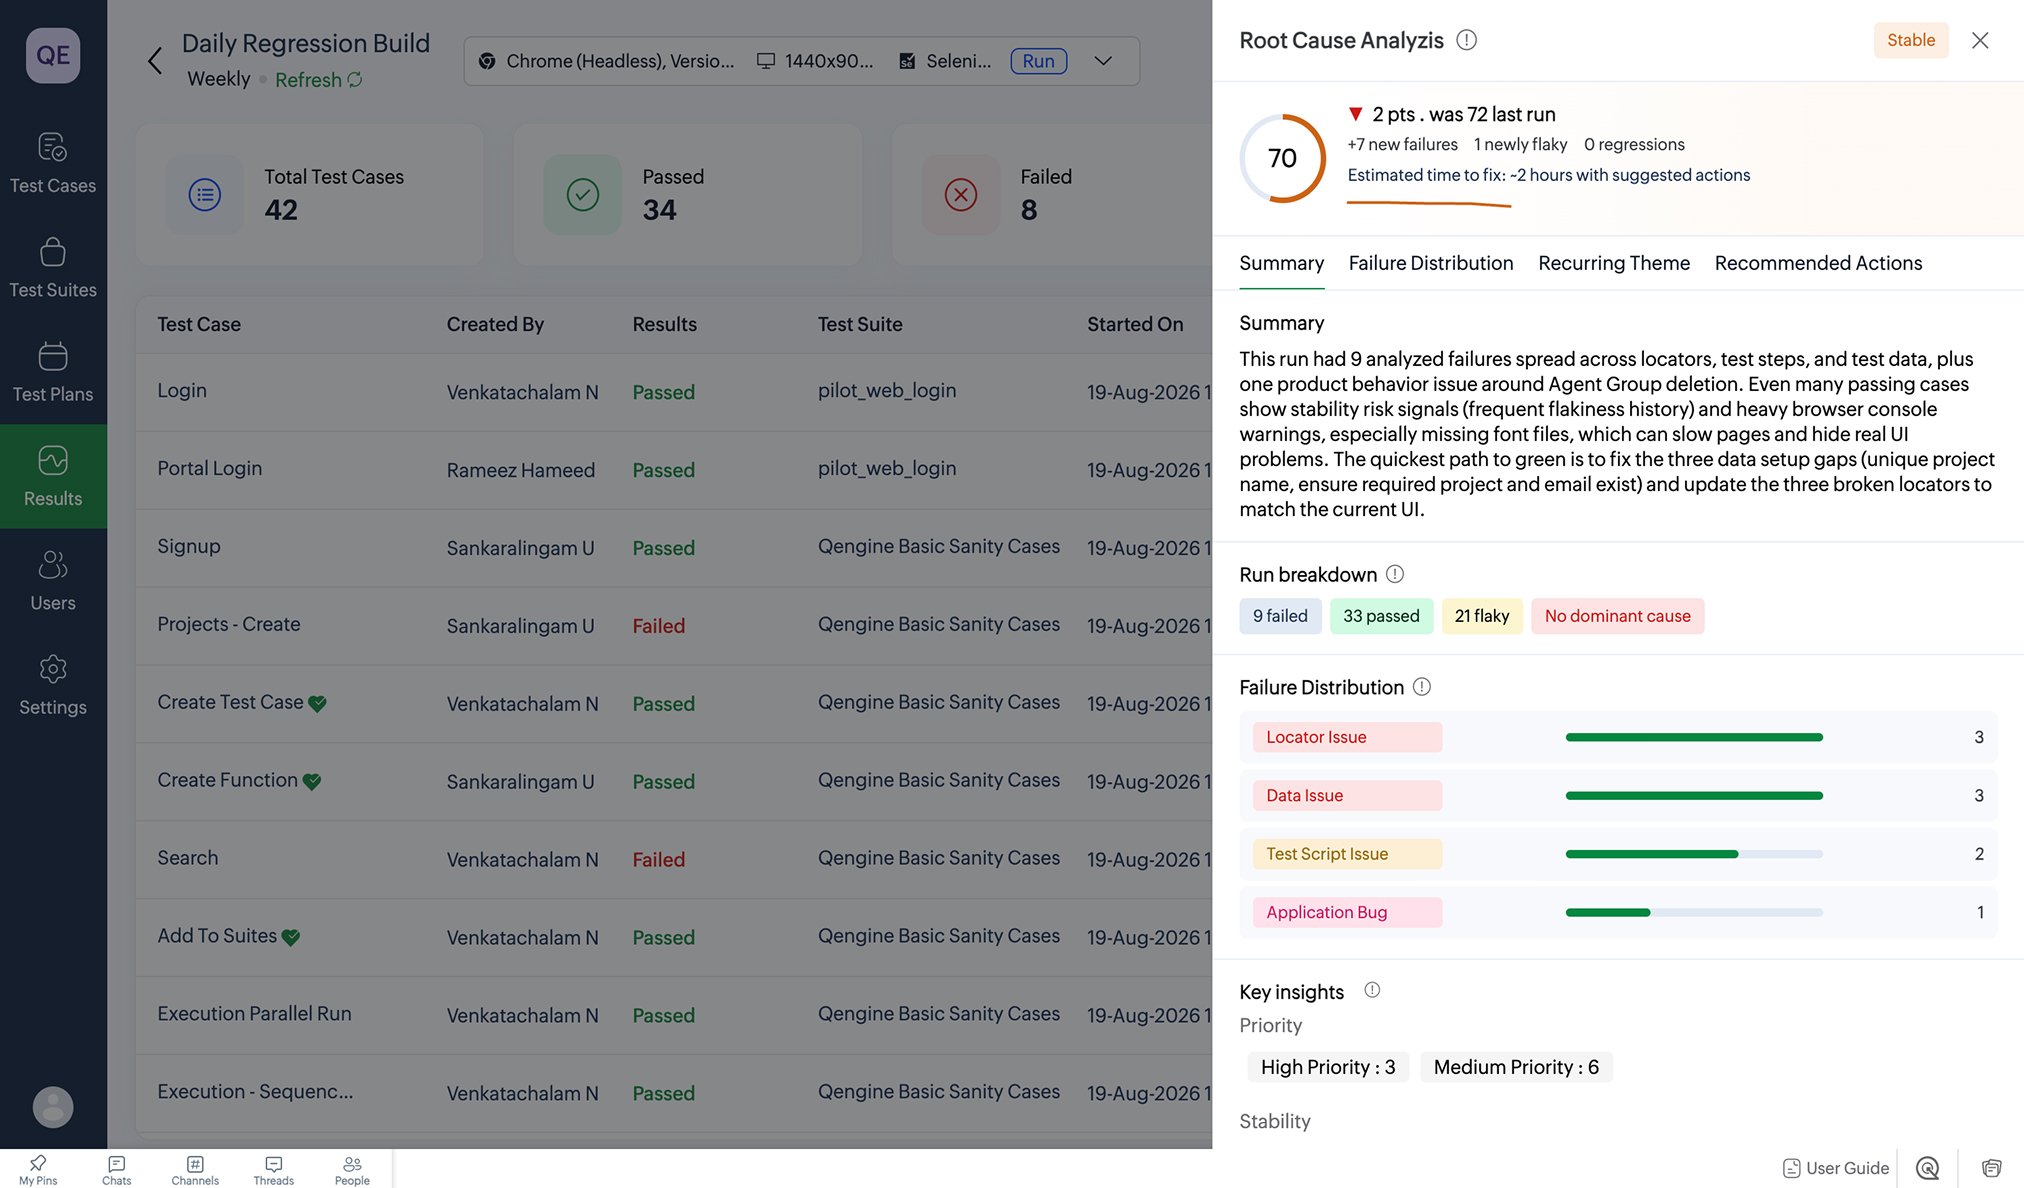The height and width of the screenshot is (1188, 2024).
Task: Open the User Guide link
Action: [1835, 1168]
